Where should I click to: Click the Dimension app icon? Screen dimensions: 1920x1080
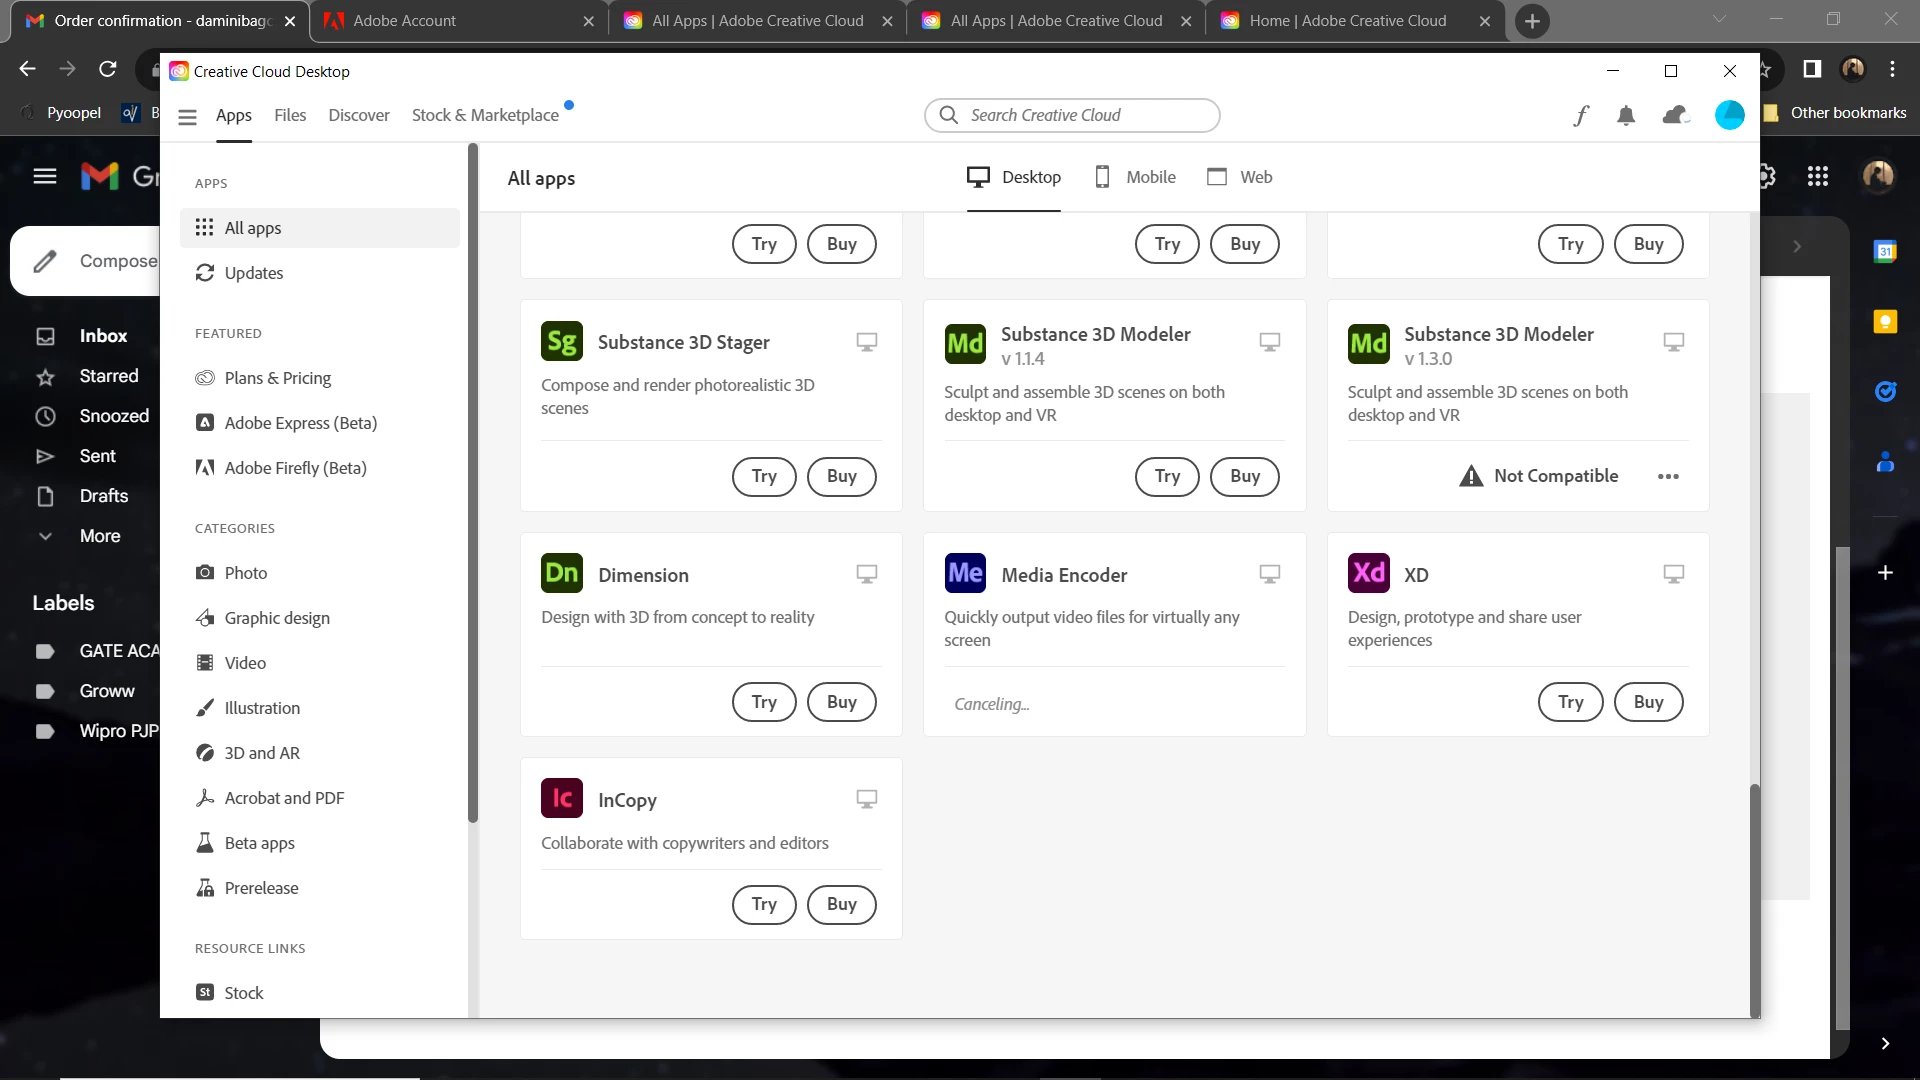[562, 574]
